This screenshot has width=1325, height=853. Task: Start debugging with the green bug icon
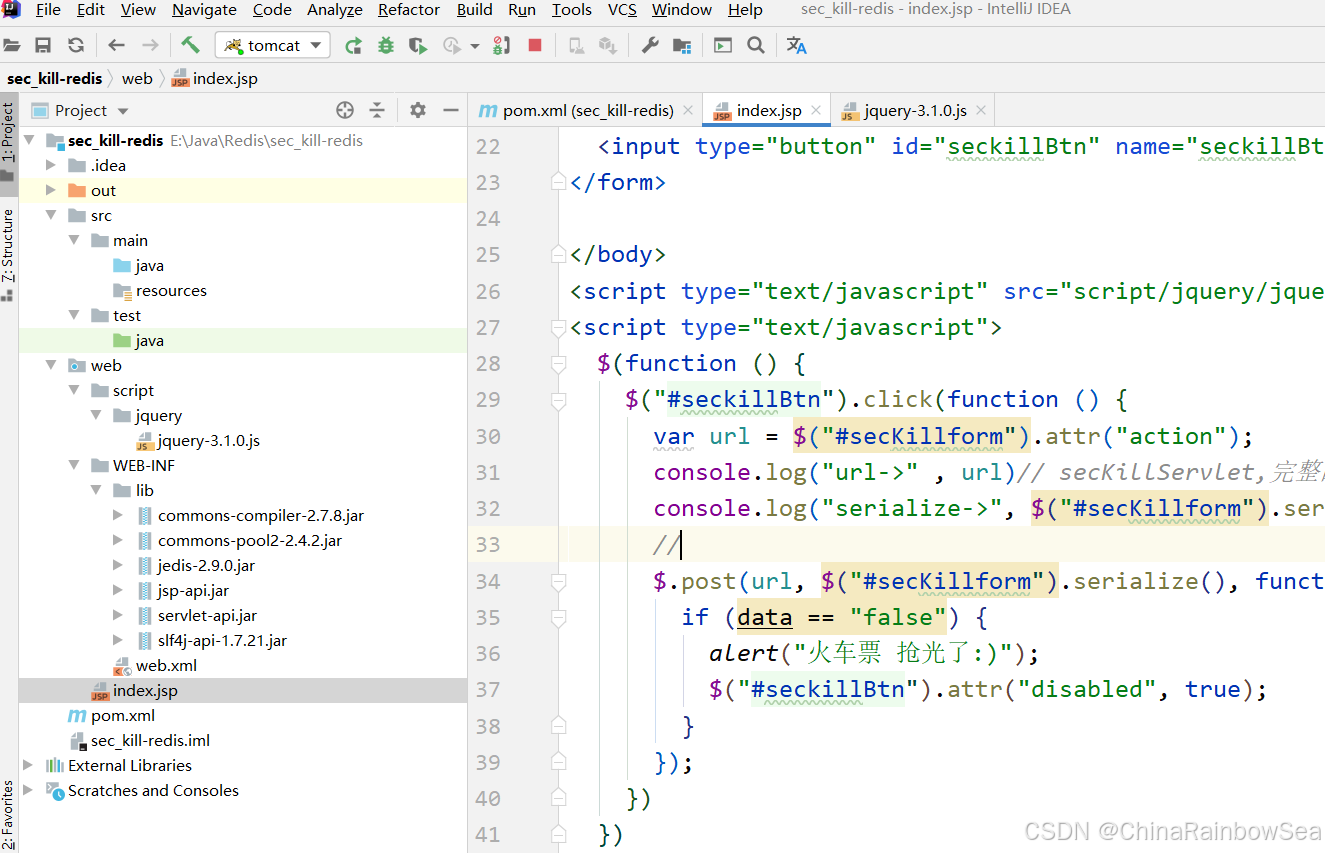tap(385, 45)
